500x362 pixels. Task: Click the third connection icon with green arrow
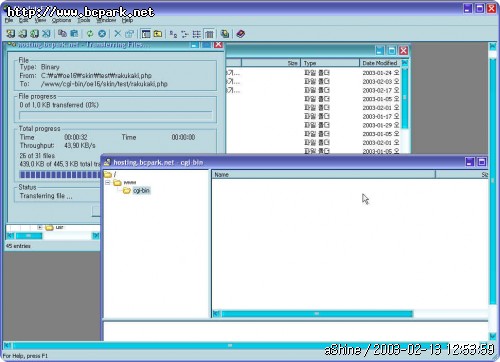coord(34,33)
